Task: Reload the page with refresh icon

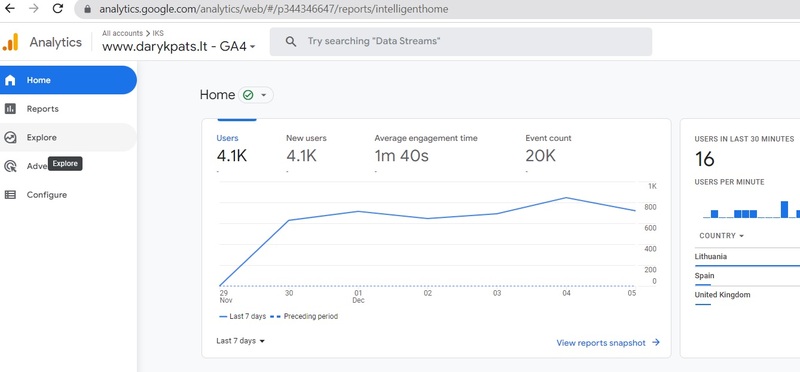Action: 58,9
